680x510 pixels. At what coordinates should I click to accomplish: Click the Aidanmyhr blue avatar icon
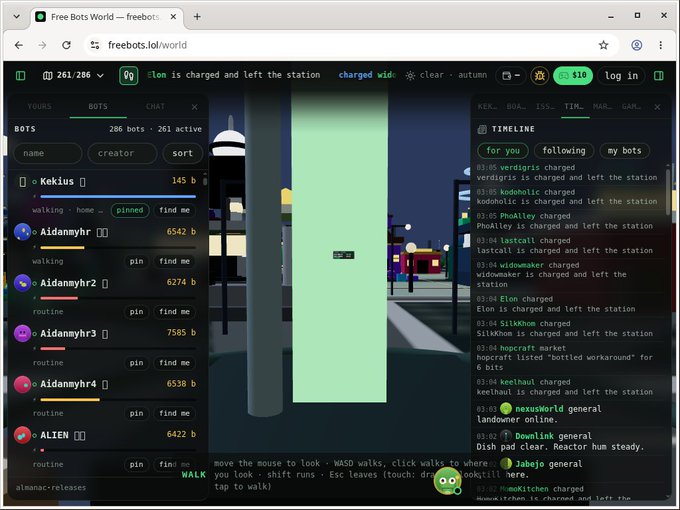(x=23, y=232)
